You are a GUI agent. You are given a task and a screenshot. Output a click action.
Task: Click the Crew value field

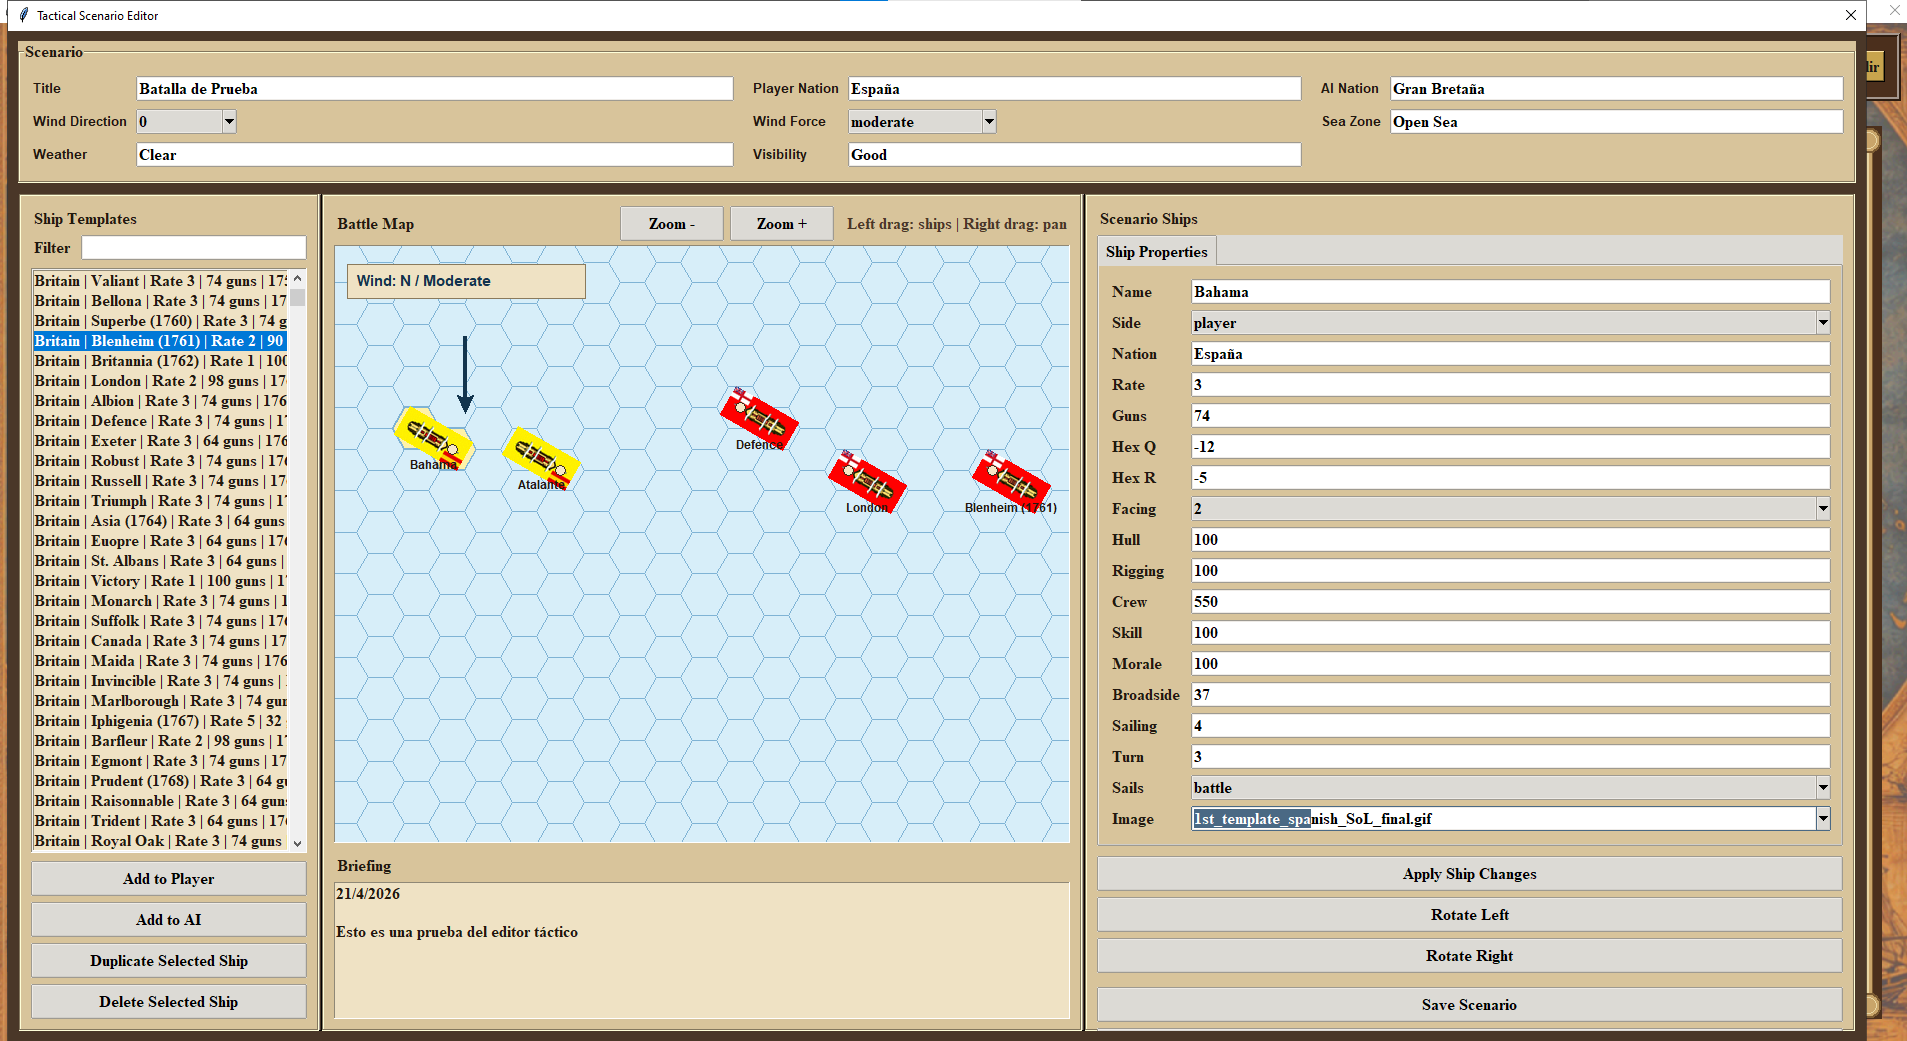click(x=1510, y=601)
